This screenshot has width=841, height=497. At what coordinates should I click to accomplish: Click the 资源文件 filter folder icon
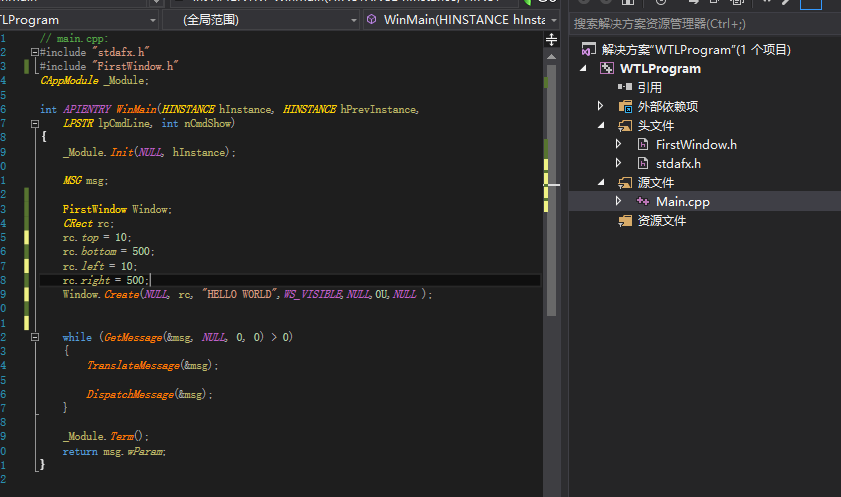pos(625,221)
